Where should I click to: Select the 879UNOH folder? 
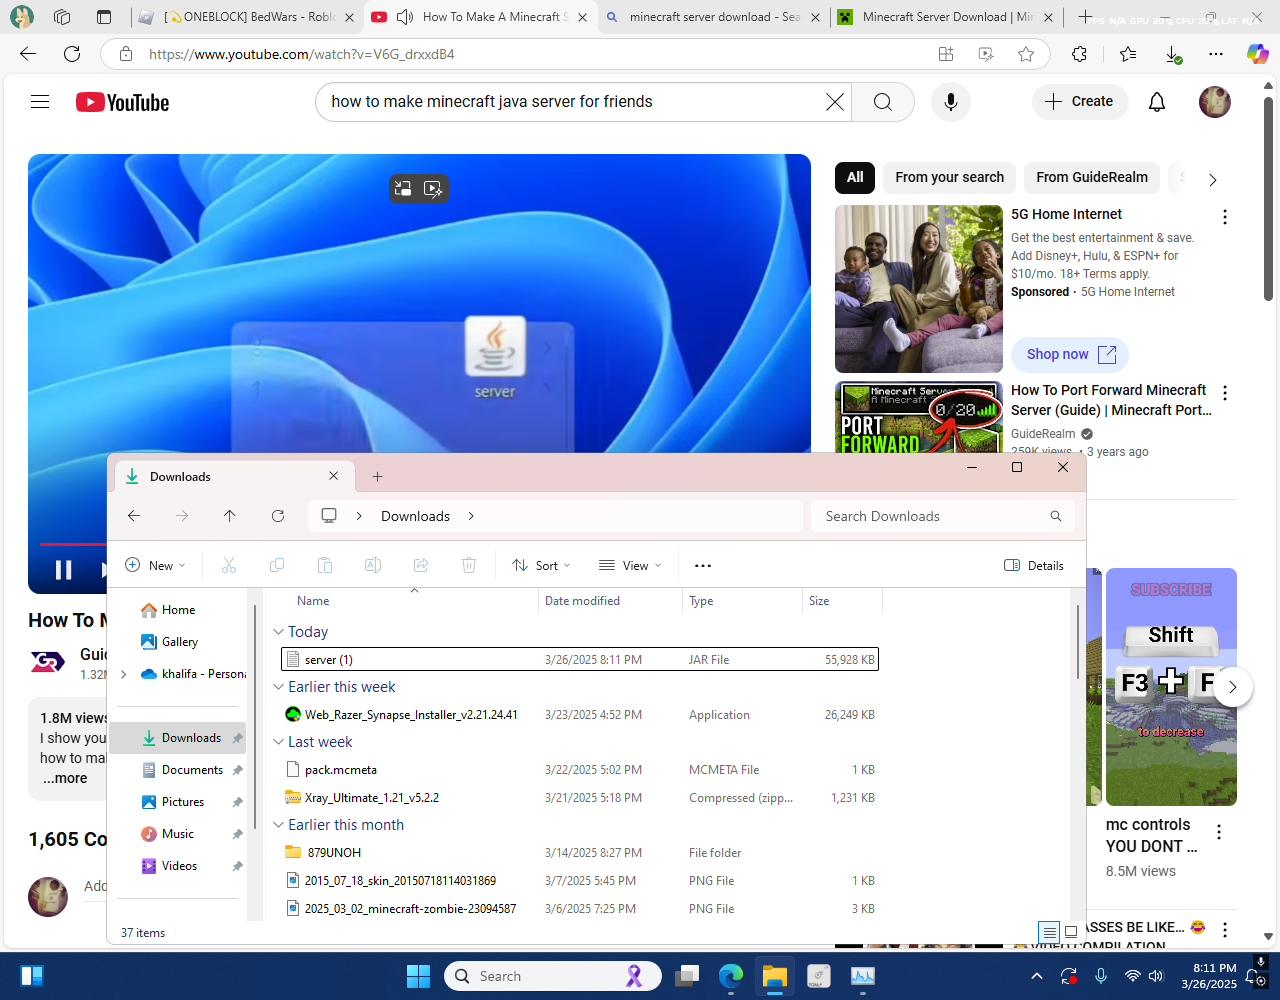pos(580,853)
